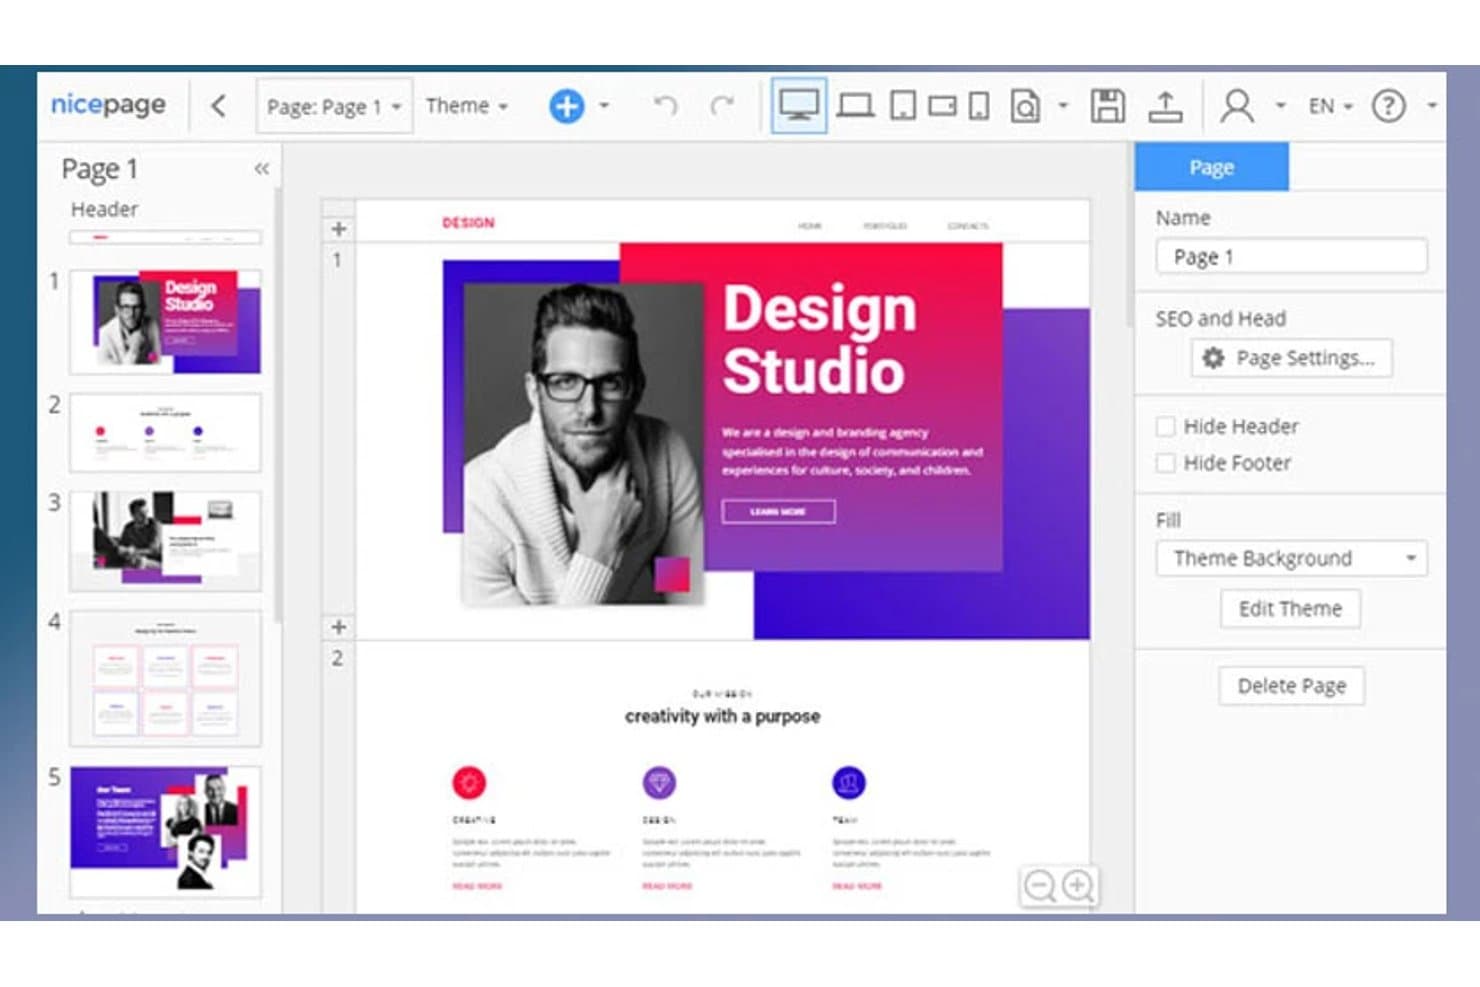This screenshot has height=987, width=1480.
Task: Collapse the Page 1 sidebar panel
Action: click(x=262, y=168)
